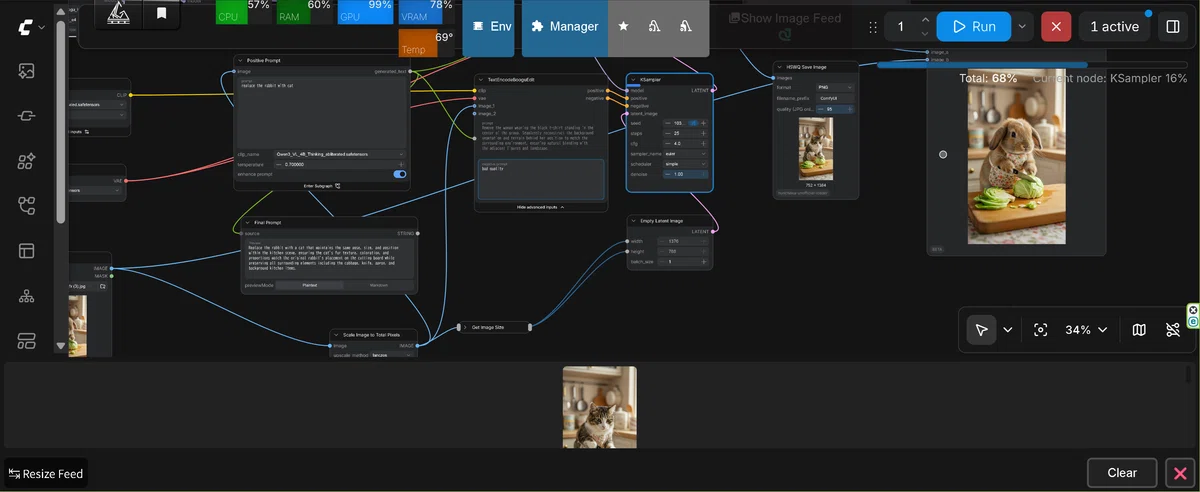The height and width of the screenshot is (492, 1200).
Task: Open the Run button options dropdown
Action: 1022,27
